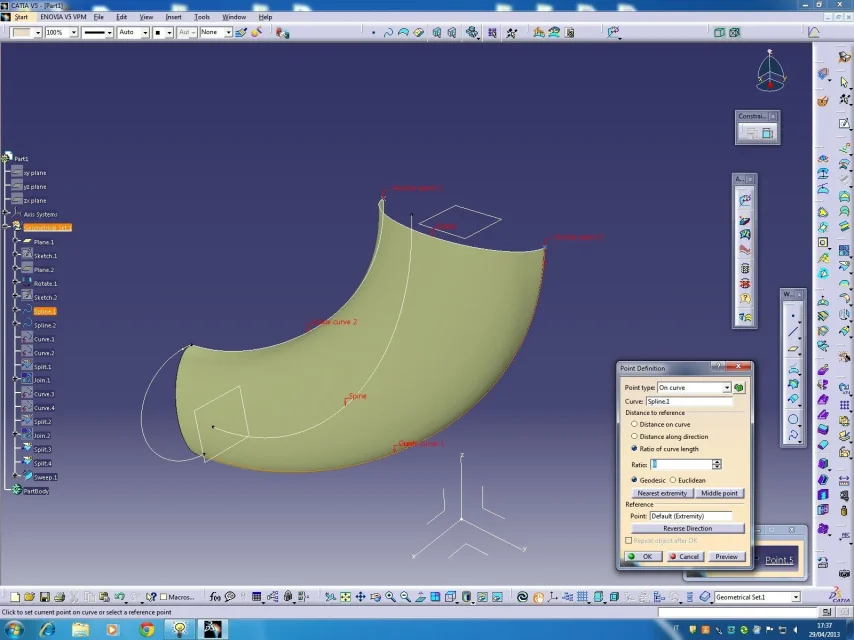Click the green icon beside Point type
The height and width of the screenshot is (640, 854).
coord(739,387)
